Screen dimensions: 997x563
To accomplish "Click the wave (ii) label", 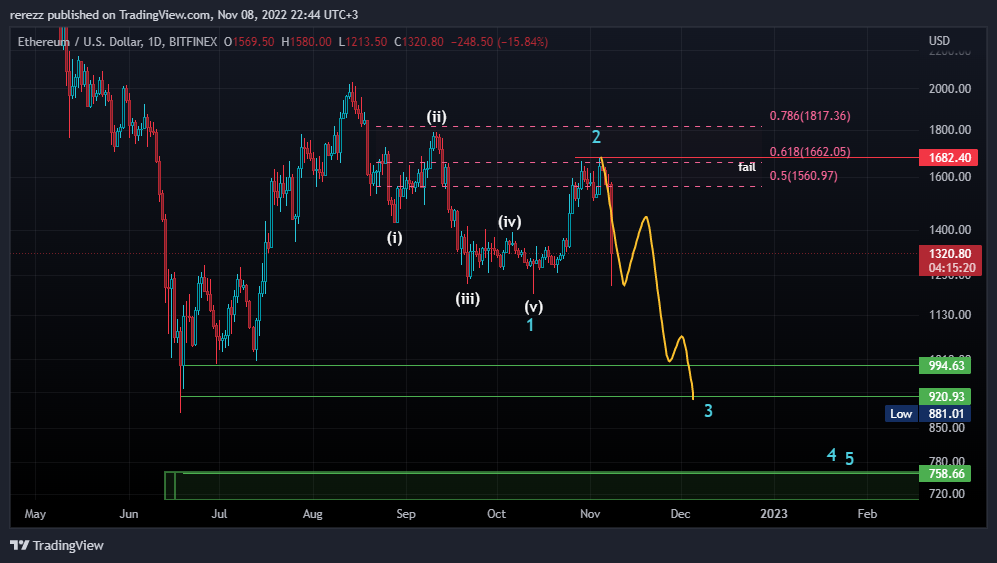I will click(x=436, y=116).
